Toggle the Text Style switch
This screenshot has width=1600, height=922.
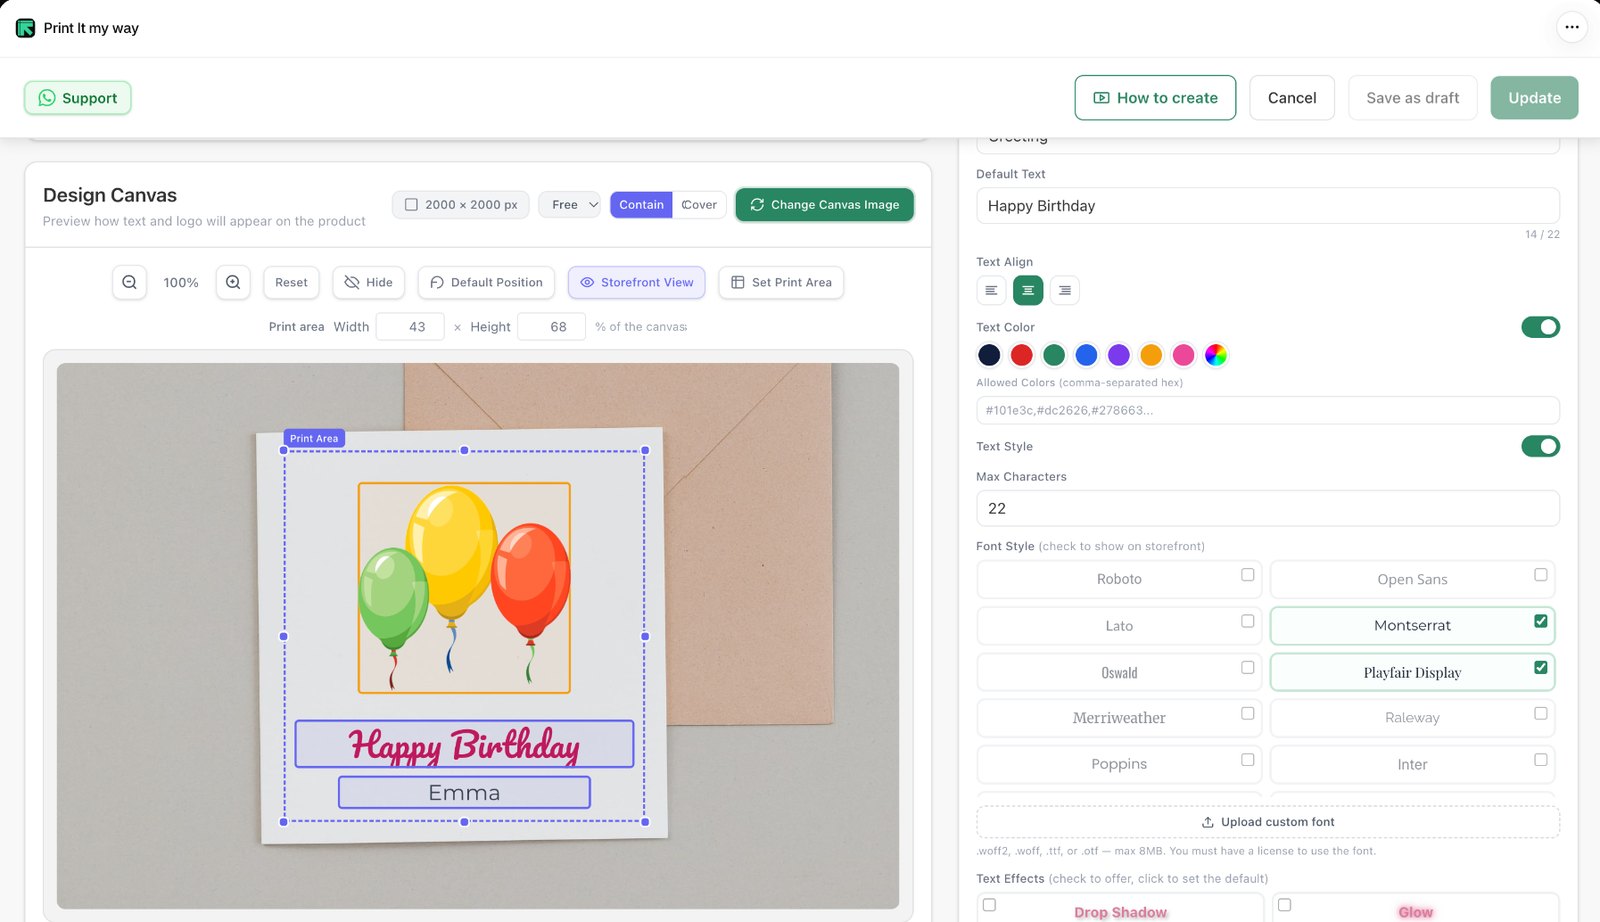point(1540,446)
